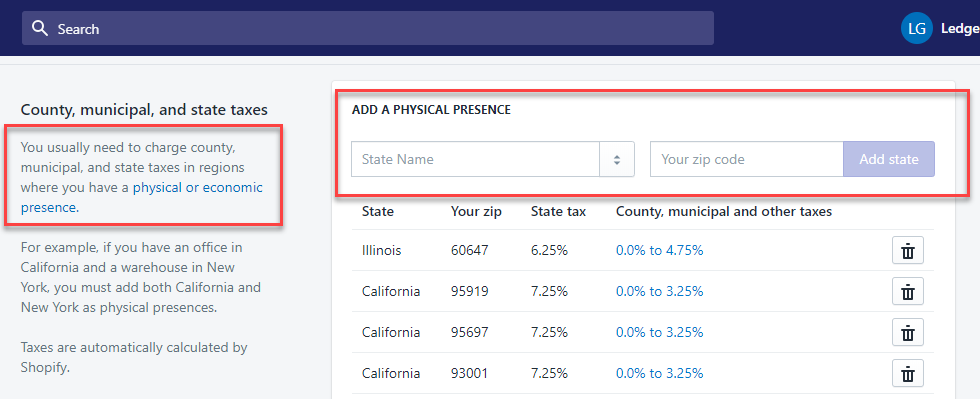This screenshot has height=399, width=980.
Task: Trash the California 93001 entry
Action: [908, 374]
